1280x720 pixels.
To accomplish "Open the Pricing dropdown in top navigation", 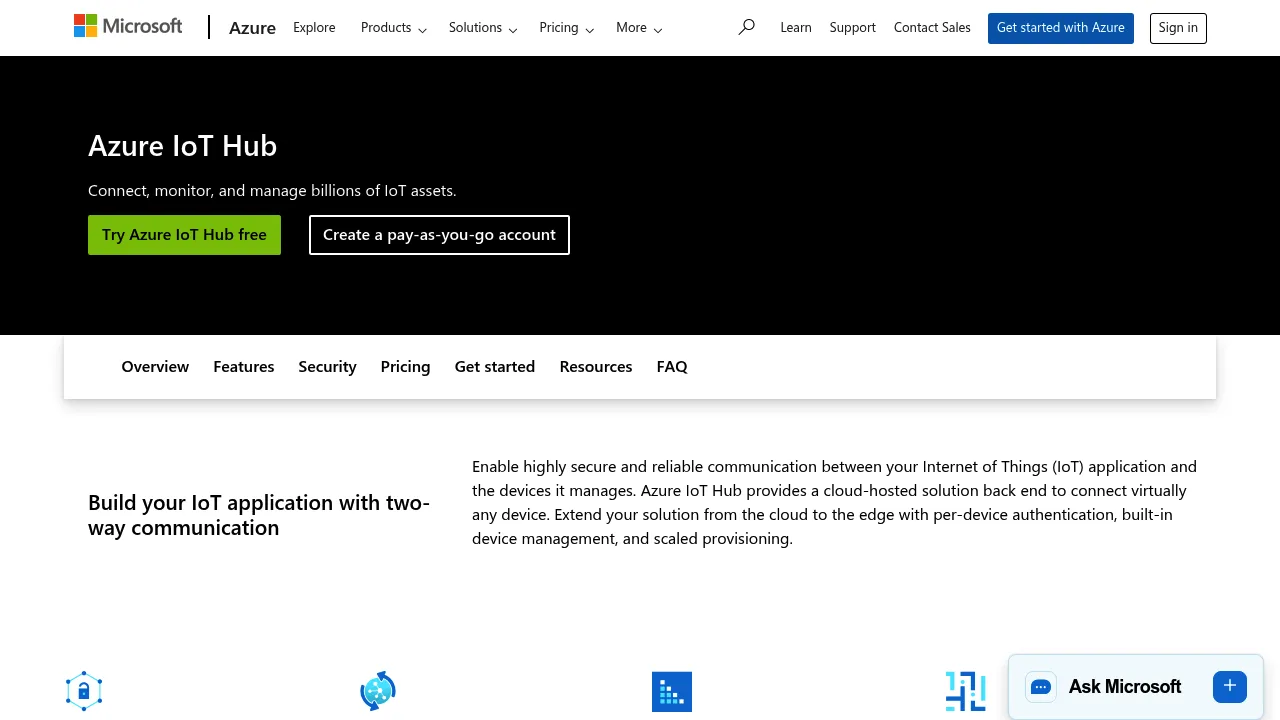I will point(566,28).
